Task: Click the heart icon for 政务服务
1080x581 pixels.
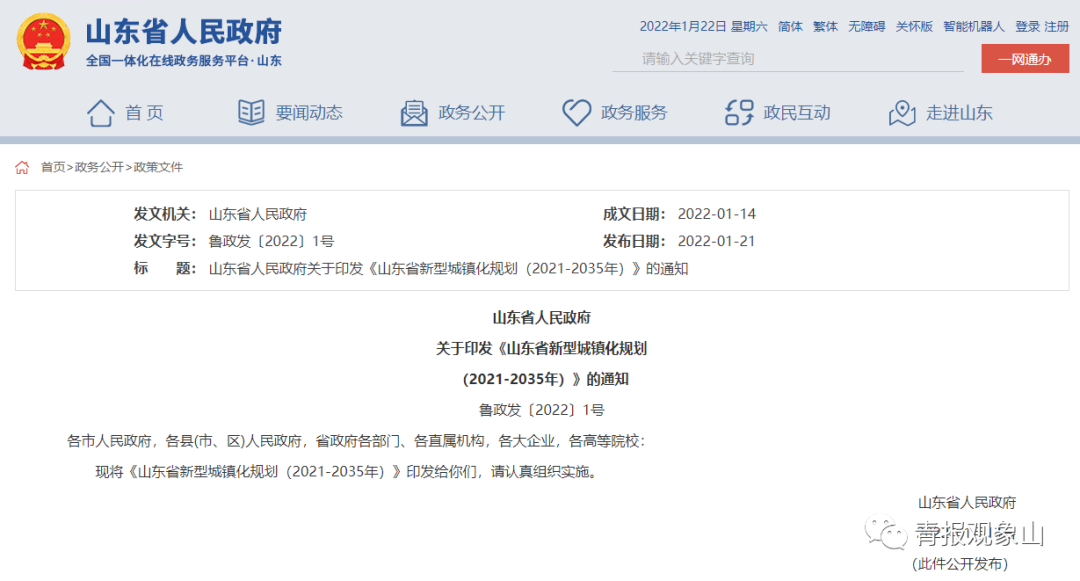Action: (576, 113)
